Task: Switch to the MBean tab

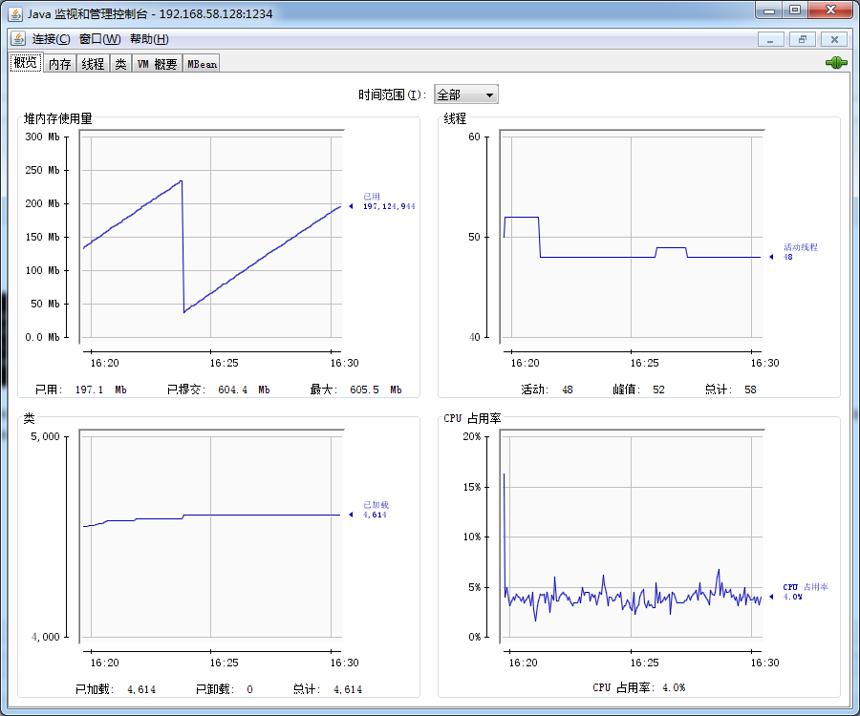Action: pos(202,64)
